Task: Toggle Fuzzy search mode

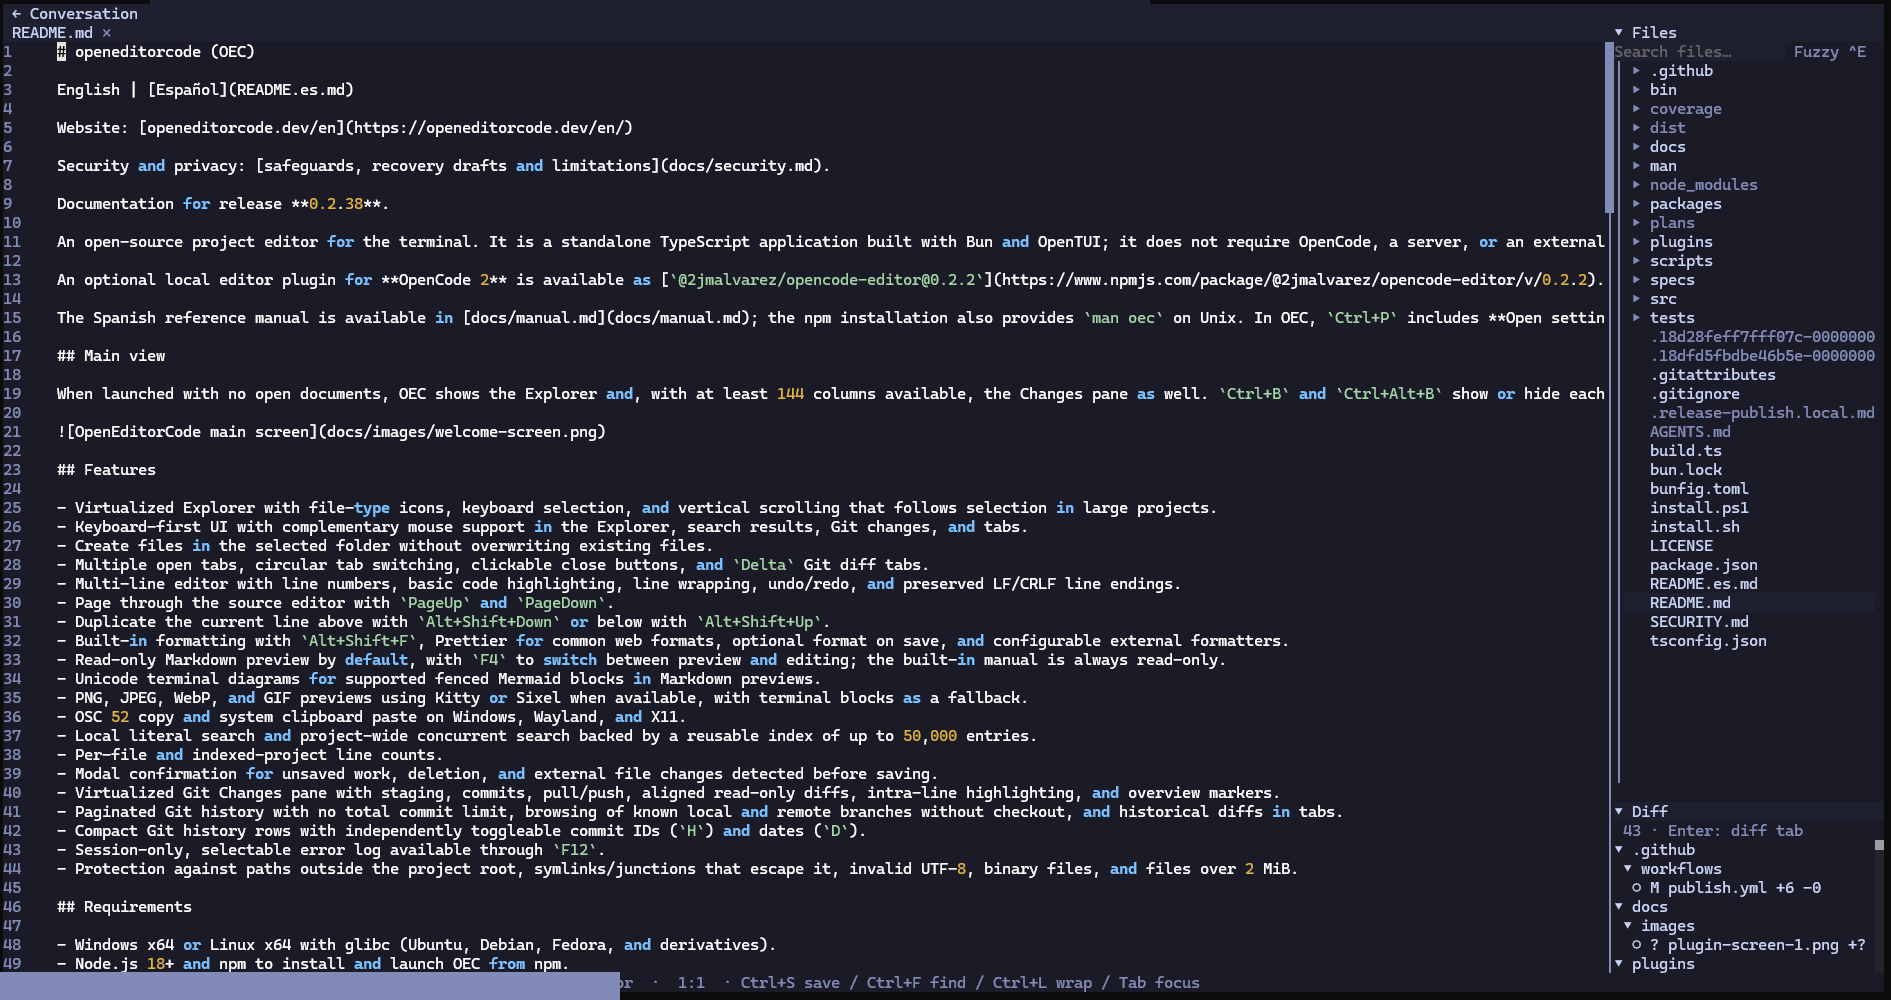Action: coord(1829,52)
